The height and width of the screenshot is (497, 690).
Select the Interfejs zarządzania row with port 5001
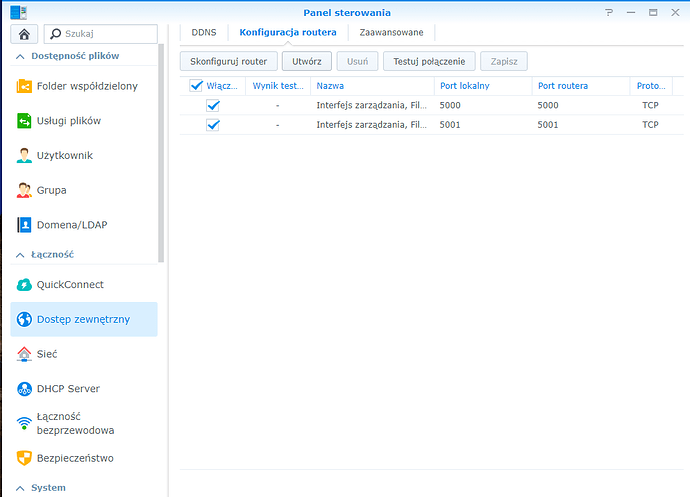tap(431, 125)
